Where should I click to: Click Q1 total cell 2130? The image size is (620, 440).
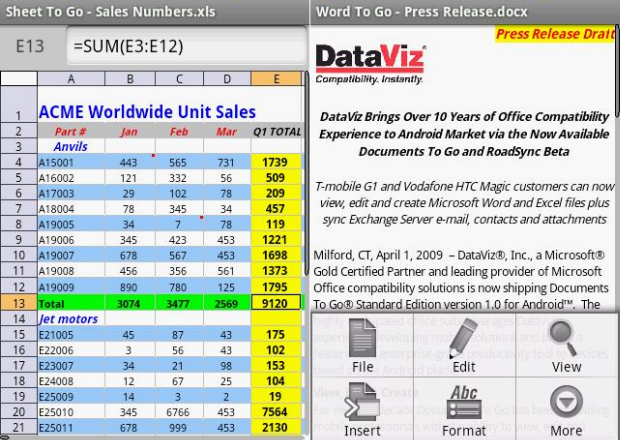tap(276, 427)
